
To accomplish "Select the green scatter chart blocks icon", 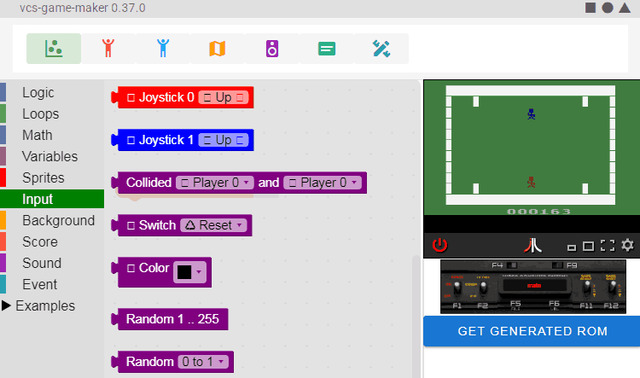I will [x=53, y=49].
